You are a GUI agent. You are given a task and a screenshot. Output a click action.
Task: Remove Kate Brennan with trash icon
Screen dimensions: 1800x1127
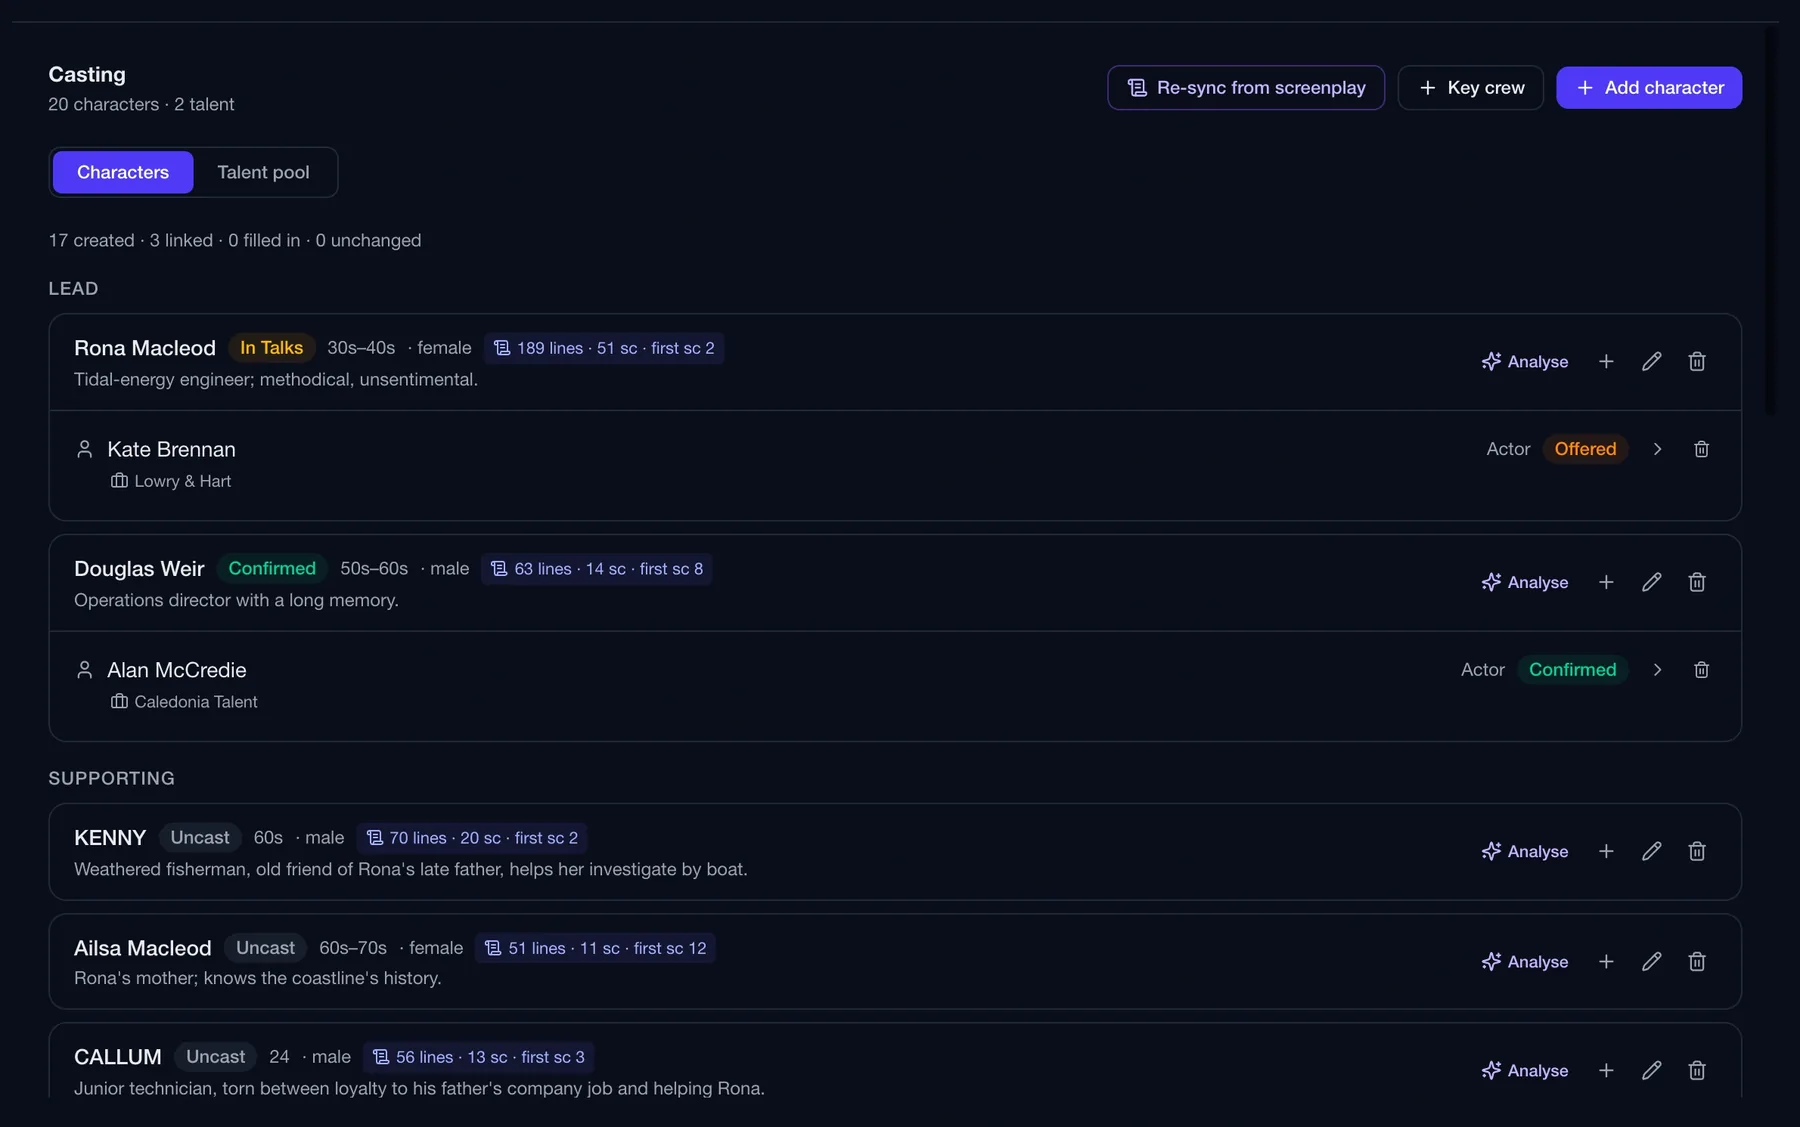pos(1701,449)
